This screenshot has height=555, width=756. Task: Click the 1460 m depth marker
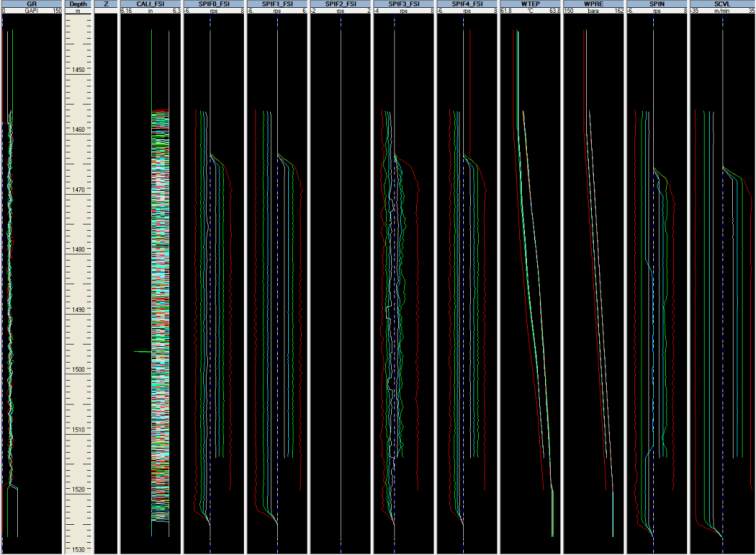point(78,130)
